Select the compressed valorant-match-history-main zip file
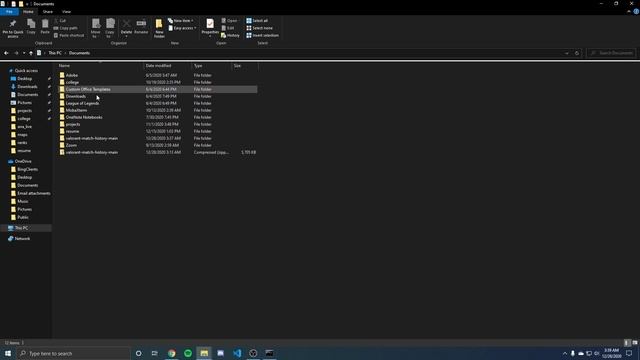 pos(157,152)
